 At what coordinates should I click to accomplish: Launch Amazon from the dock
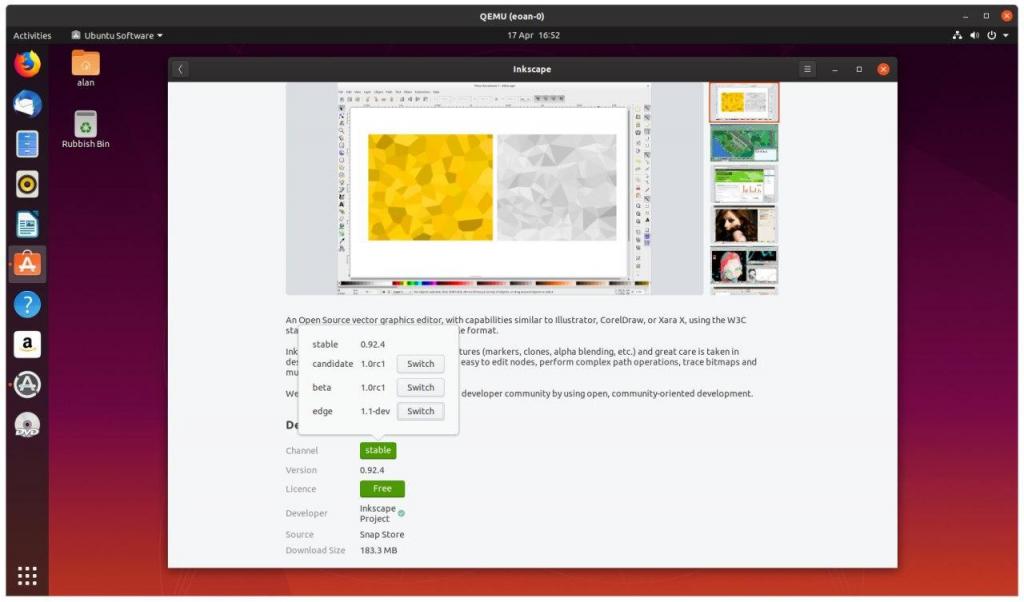click(27, 344)
